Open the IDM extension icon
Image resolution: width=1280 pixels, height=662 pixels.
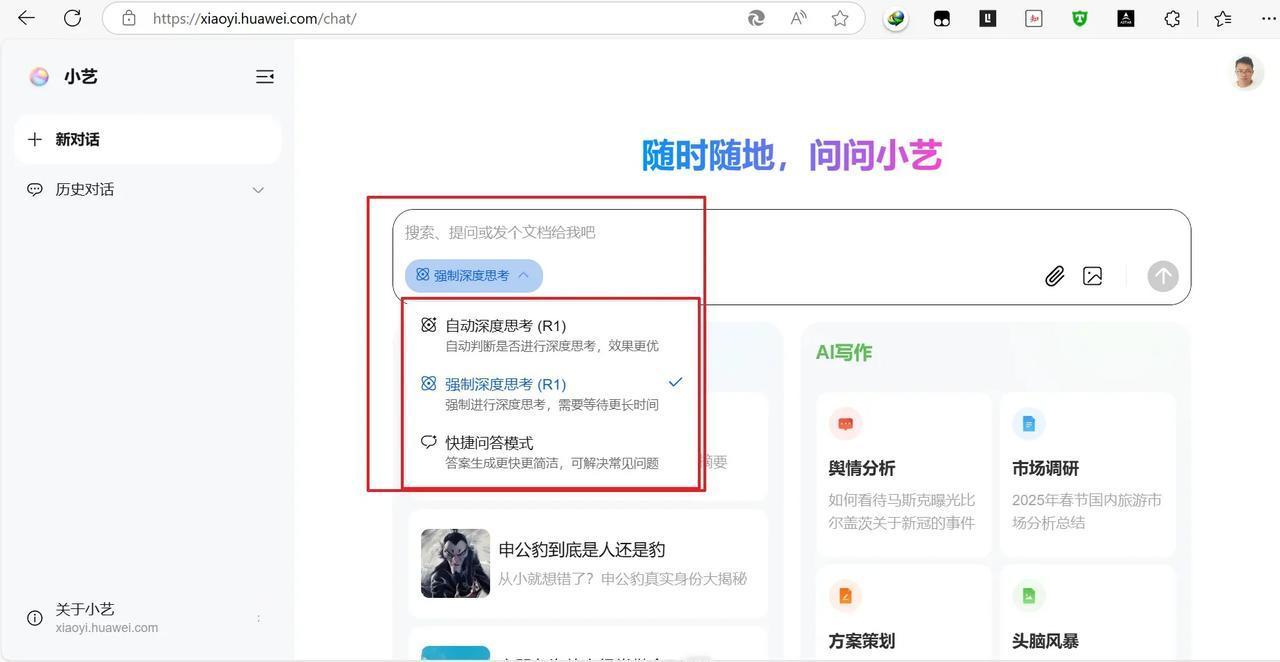896,18
